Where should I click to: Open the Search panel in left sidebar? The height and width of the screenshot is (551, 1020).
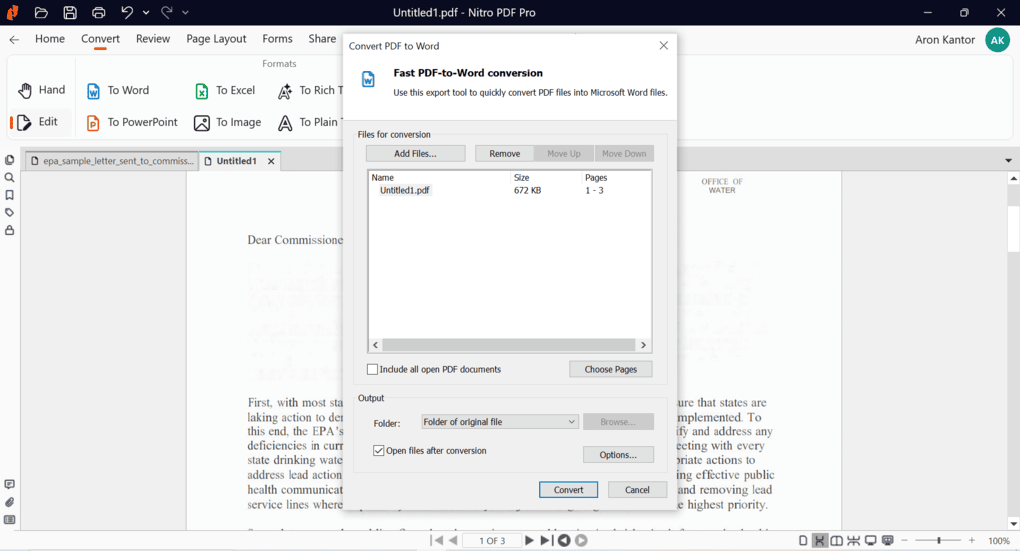pyautogui.click(x=10, y=178)
